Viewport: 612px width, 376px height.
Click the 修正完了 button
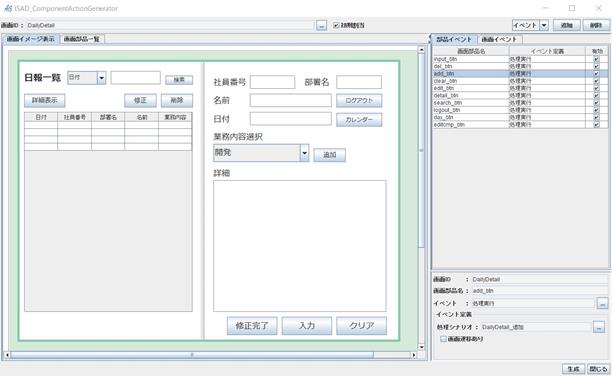tap(252, 326)
